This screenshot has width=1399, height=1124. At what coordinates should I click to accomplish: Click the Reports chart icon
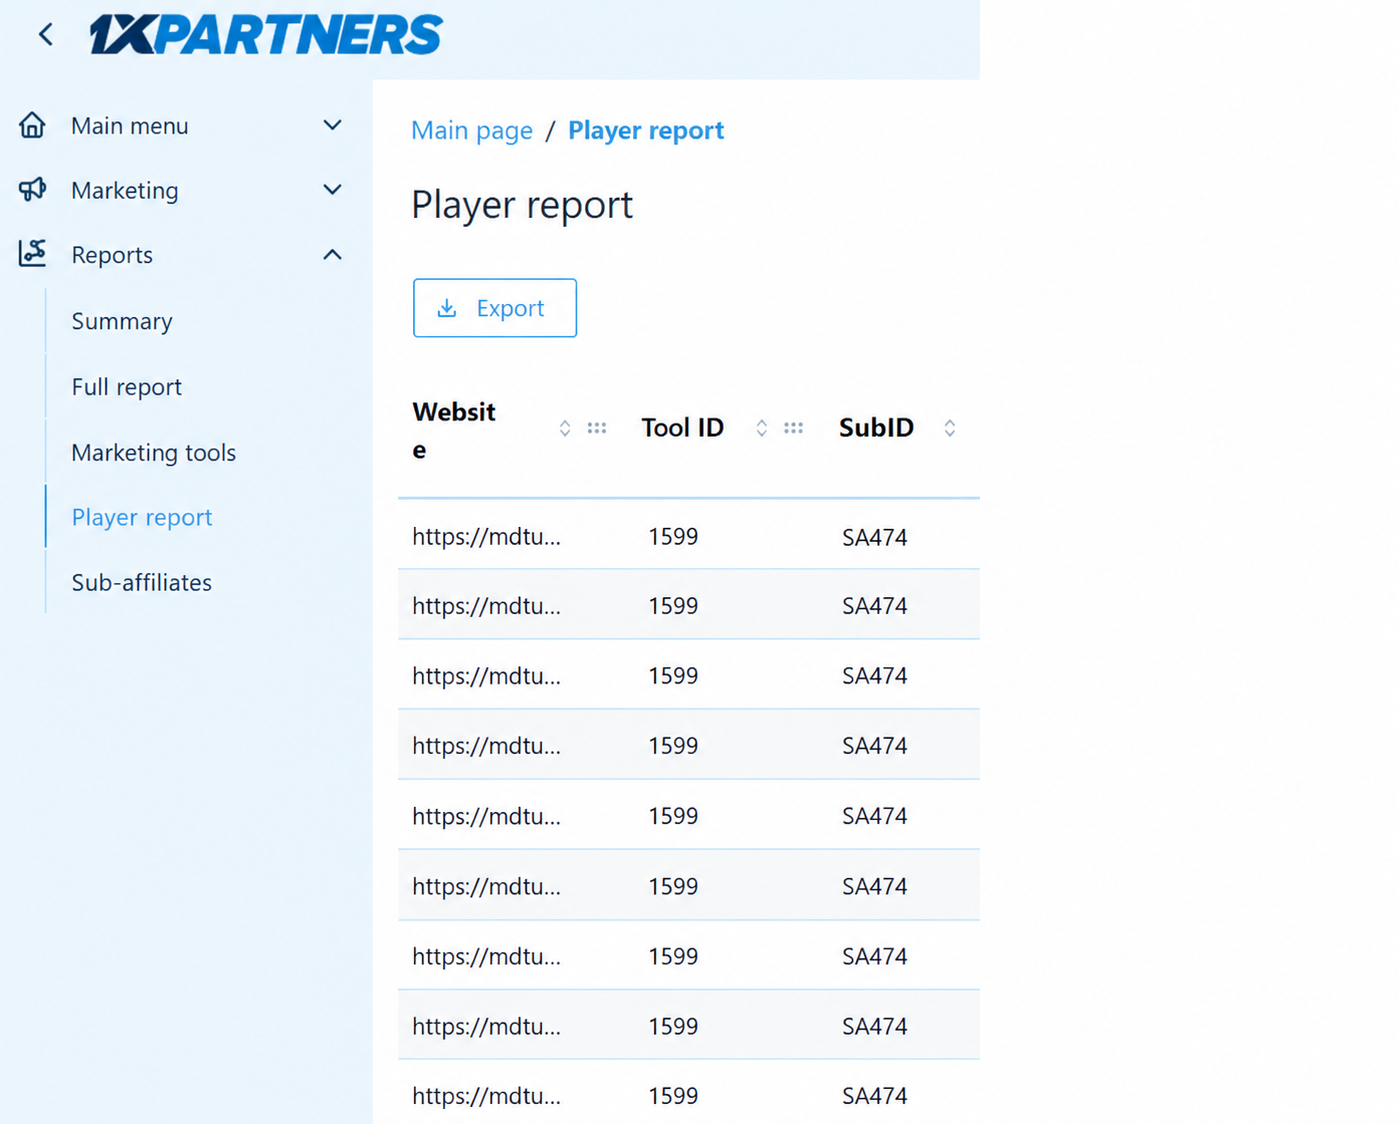(x=32, y=253)
